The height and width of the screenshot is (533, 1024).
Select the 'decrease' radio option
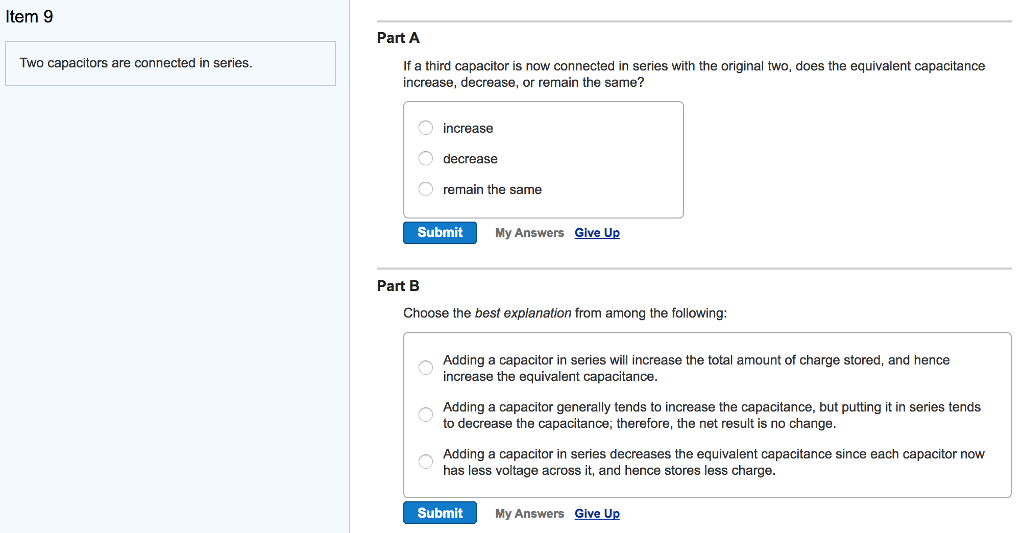pos(426,158)
